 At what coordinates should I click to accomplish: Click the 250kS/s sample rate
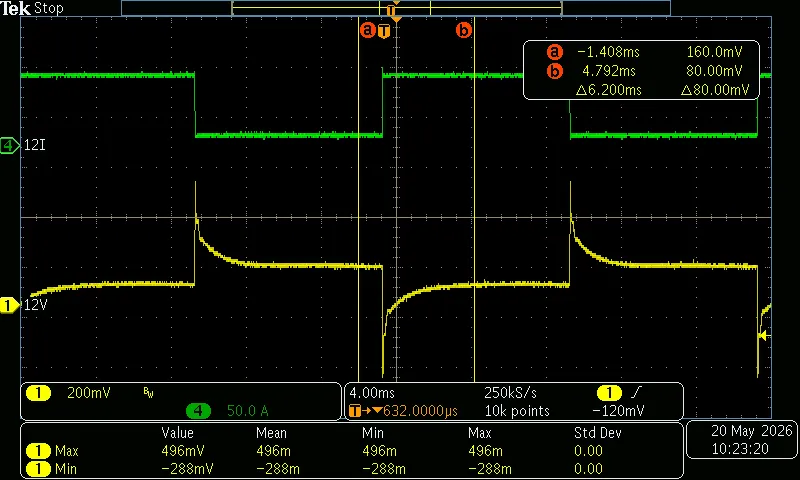click(x=510, y=393)
